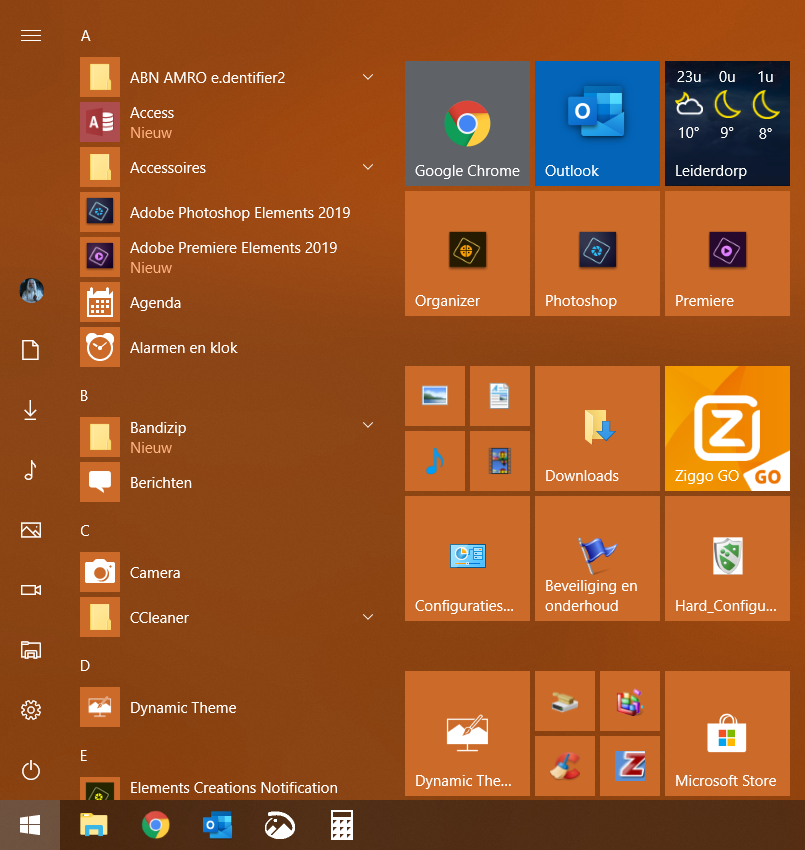Open the Outlook tile

coord(597,123)
